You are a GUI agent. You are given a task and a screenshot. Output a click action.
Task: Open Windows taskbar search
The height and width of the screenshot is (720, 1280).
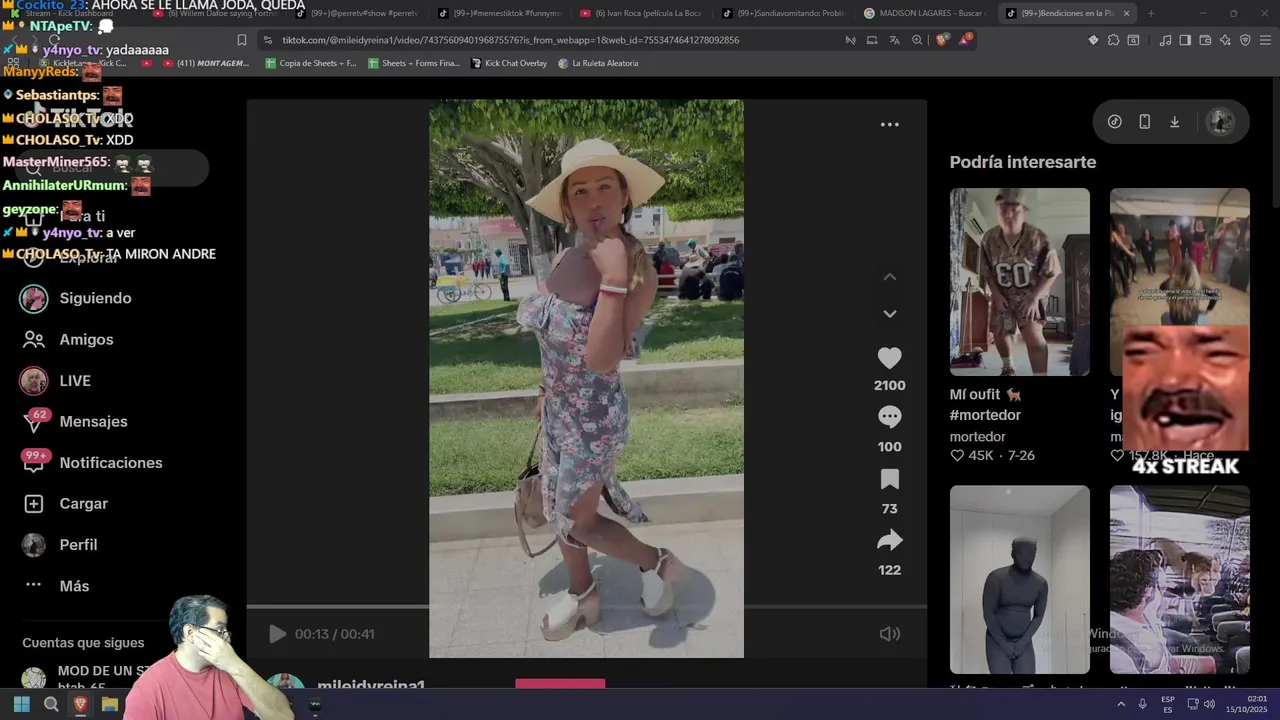click(51, 704)
